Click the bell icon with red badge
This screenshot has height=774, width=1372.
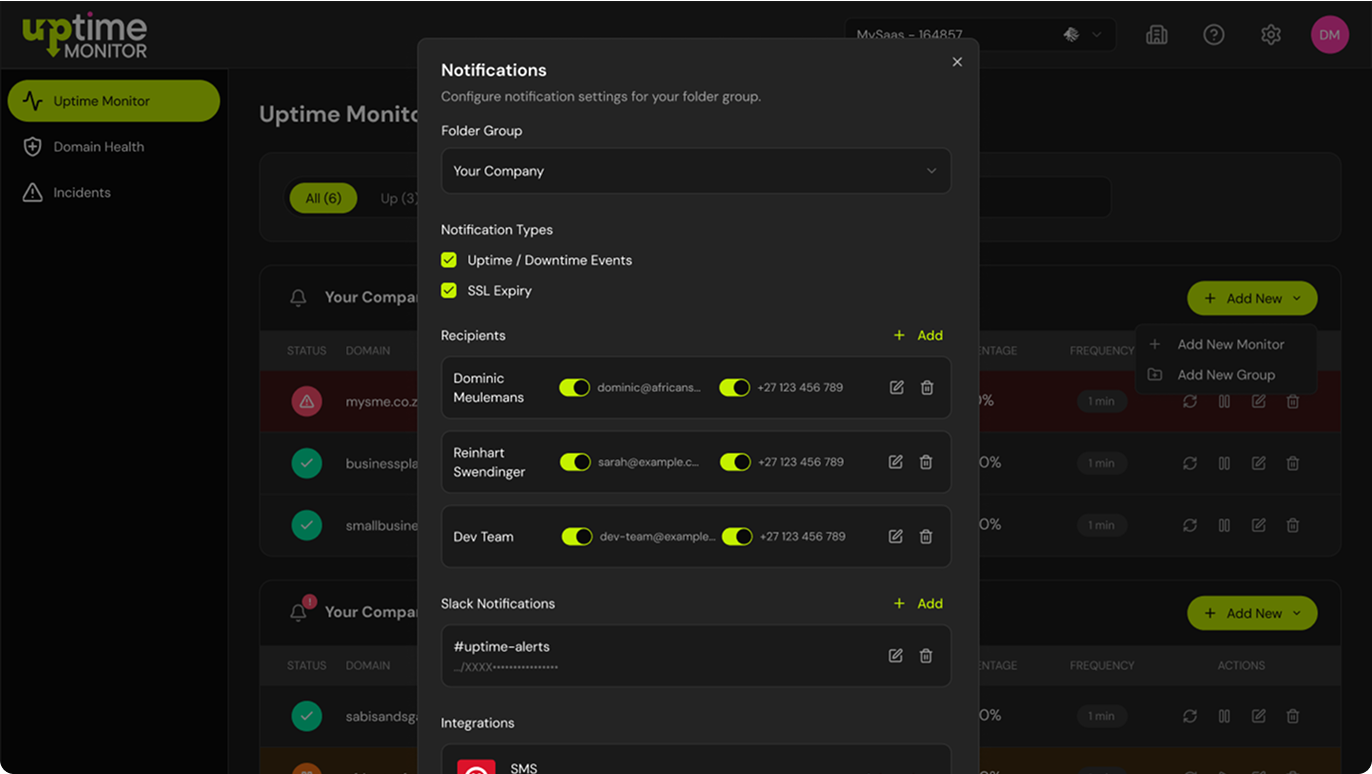click(299, 611)
